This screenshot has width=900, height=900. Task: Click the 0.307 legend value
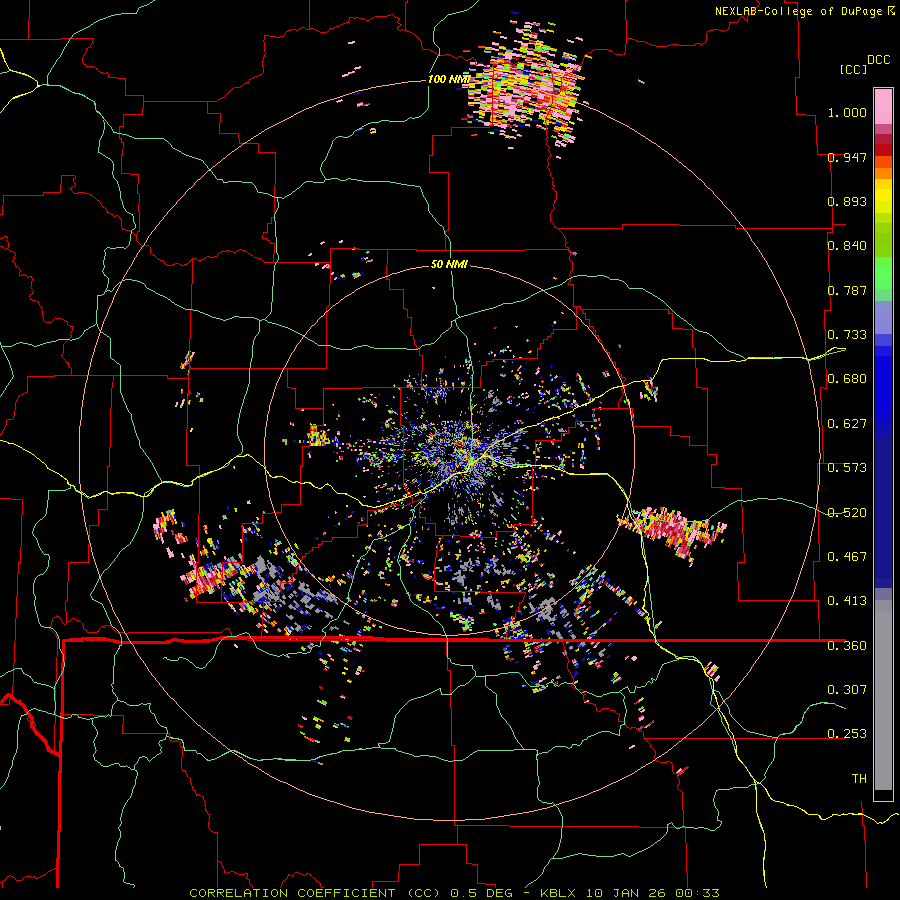[x=847, y=690]
